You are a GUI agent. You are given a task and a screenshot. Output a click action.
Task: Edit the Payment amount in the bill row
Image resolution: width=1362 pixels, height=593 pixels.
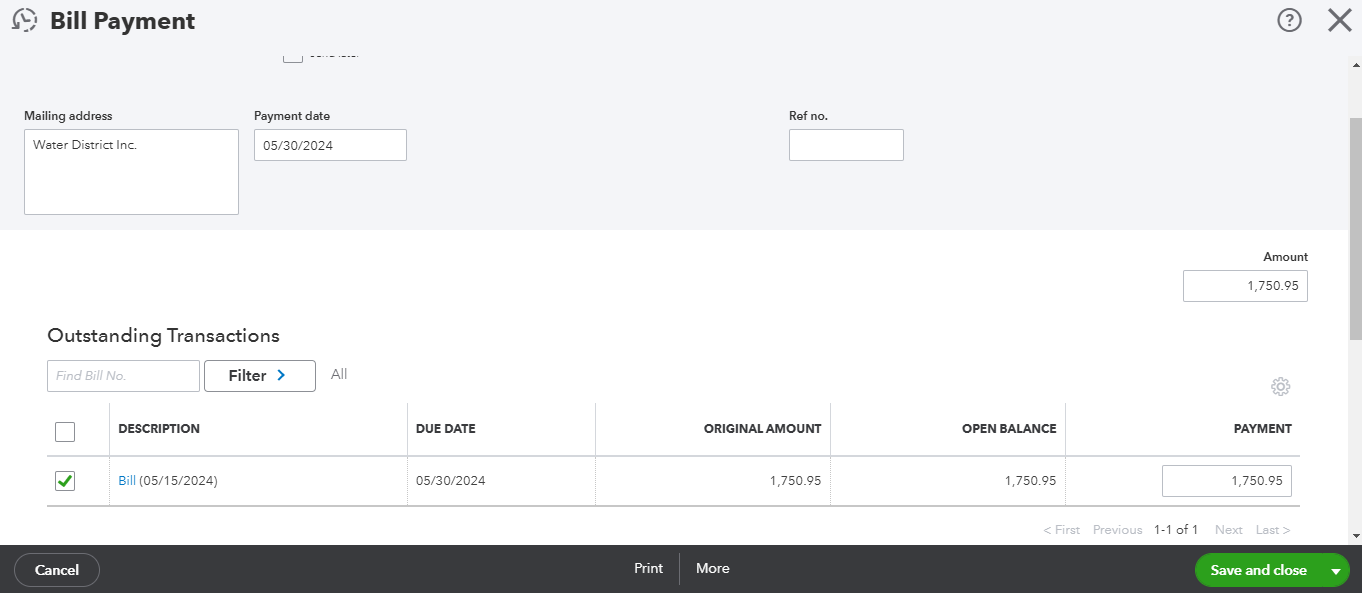point(1226,481)
